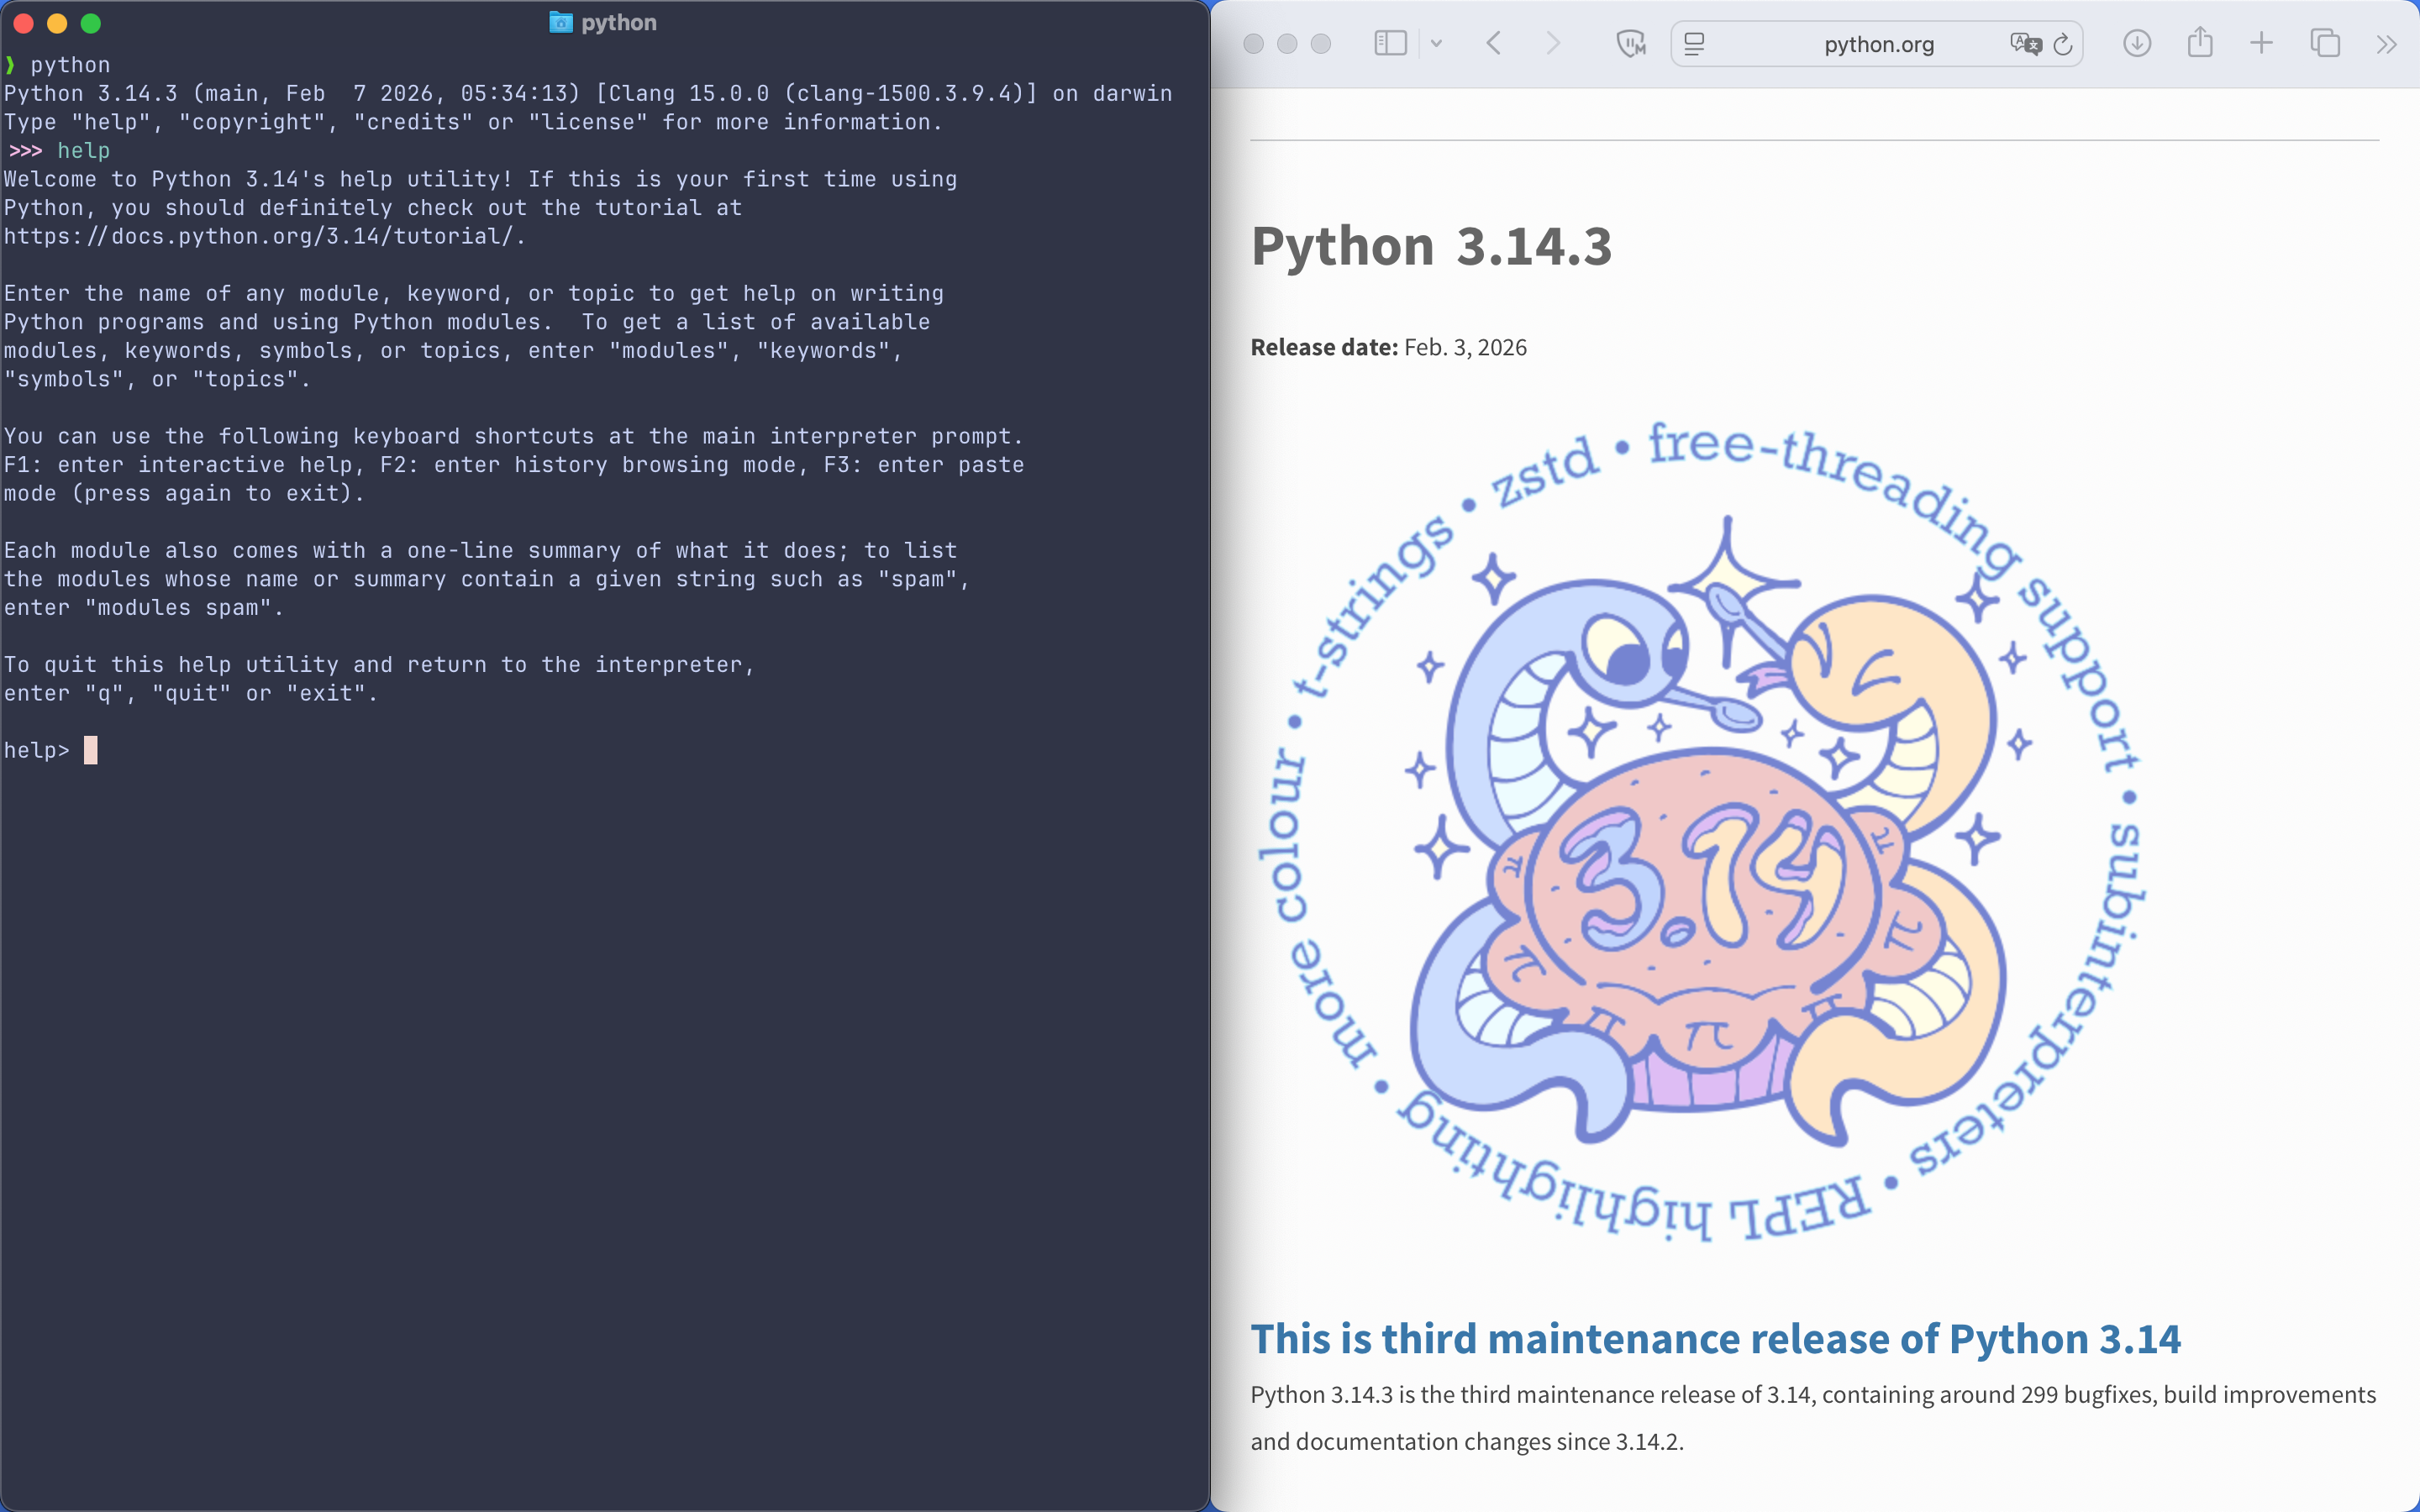2420x1512 pixels.
Task: Go back to previous page
Action: click(1494, 43)
